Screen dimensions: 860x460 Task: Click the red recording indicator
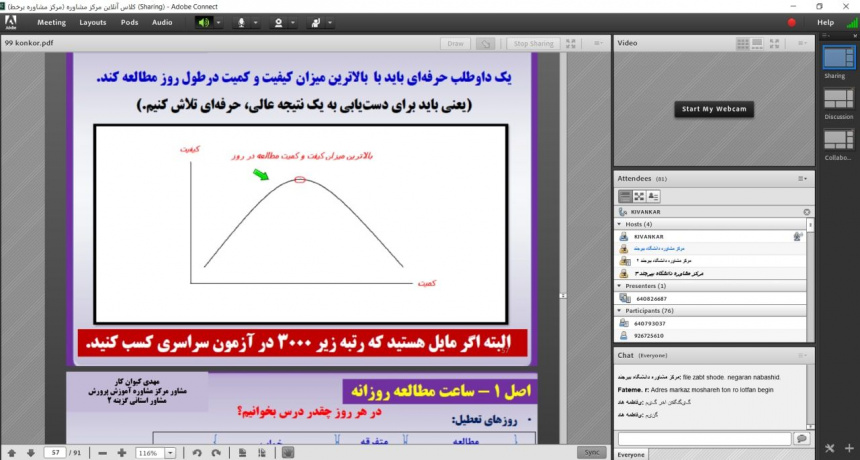click(x=791, y=22)
